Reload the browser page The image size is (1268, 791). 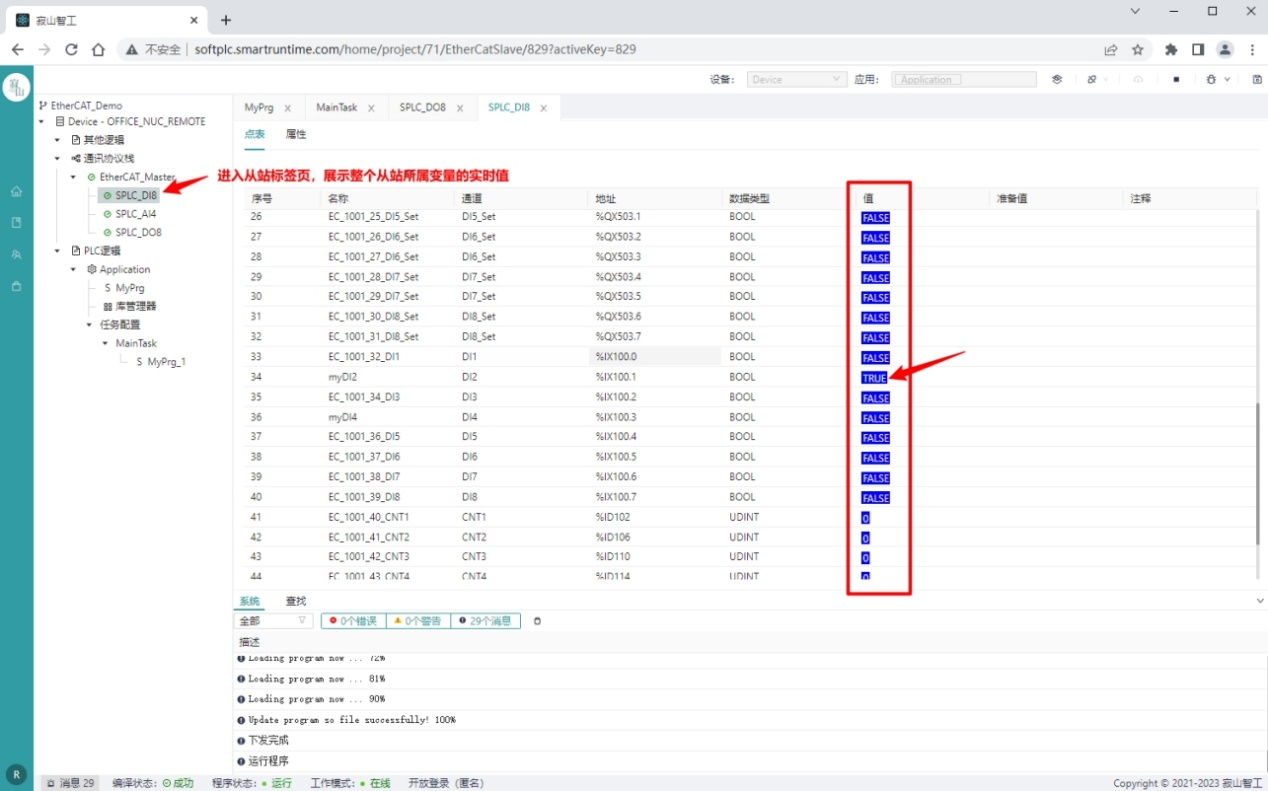click(x=71, y=49)
